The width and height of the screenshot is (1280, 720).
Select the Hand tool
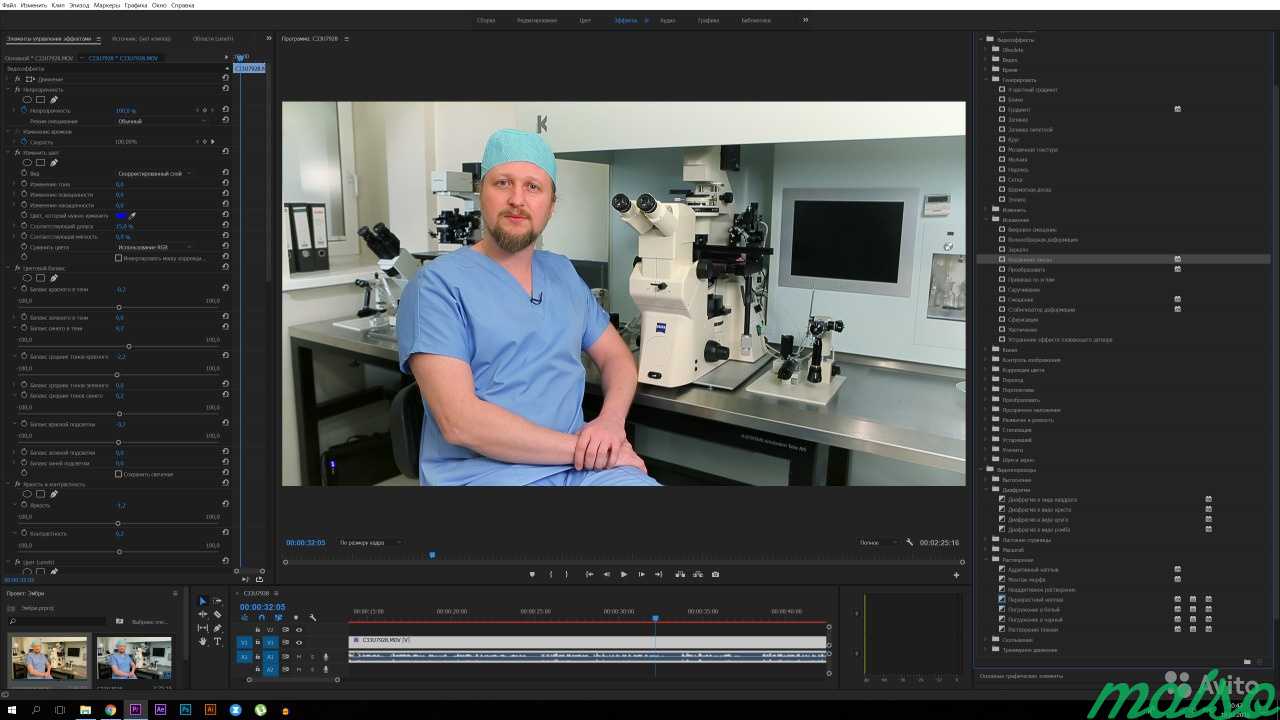203,641
